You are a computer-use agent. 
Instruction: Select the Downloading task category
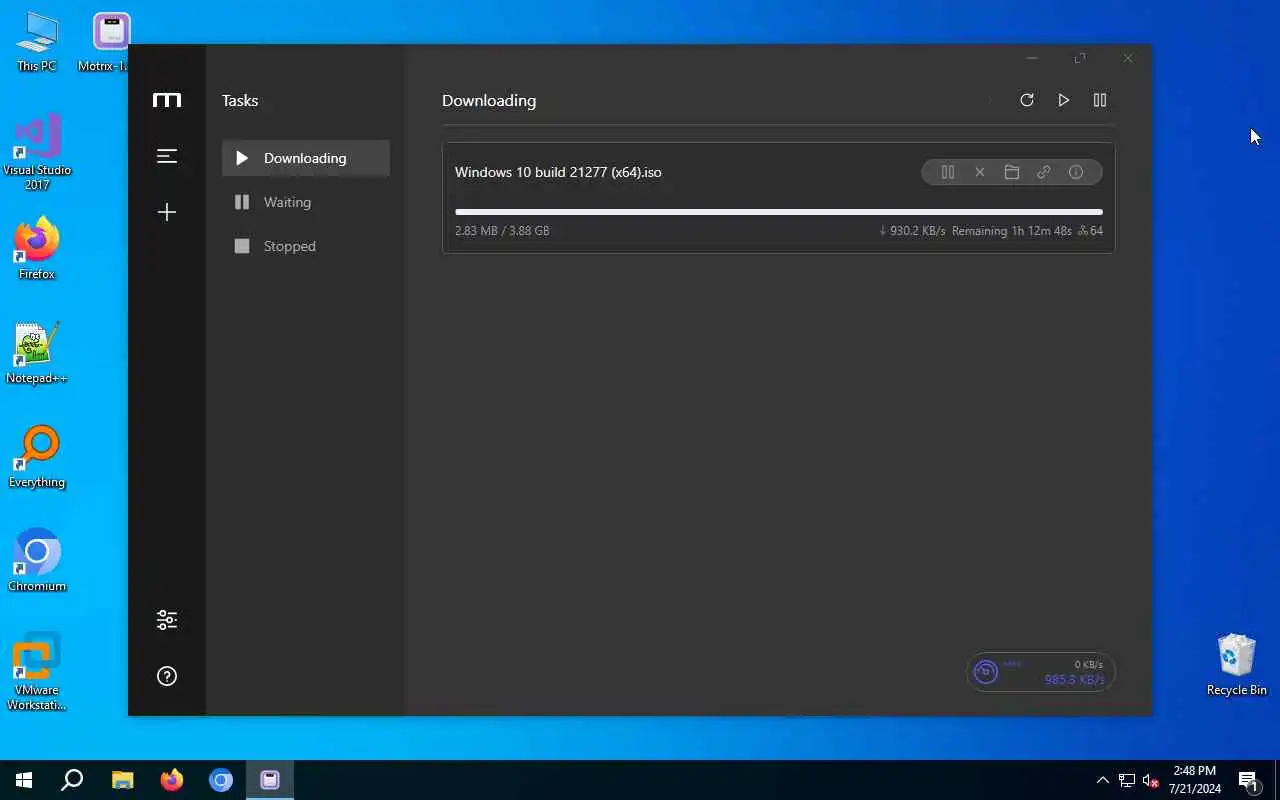click(306, 158)
